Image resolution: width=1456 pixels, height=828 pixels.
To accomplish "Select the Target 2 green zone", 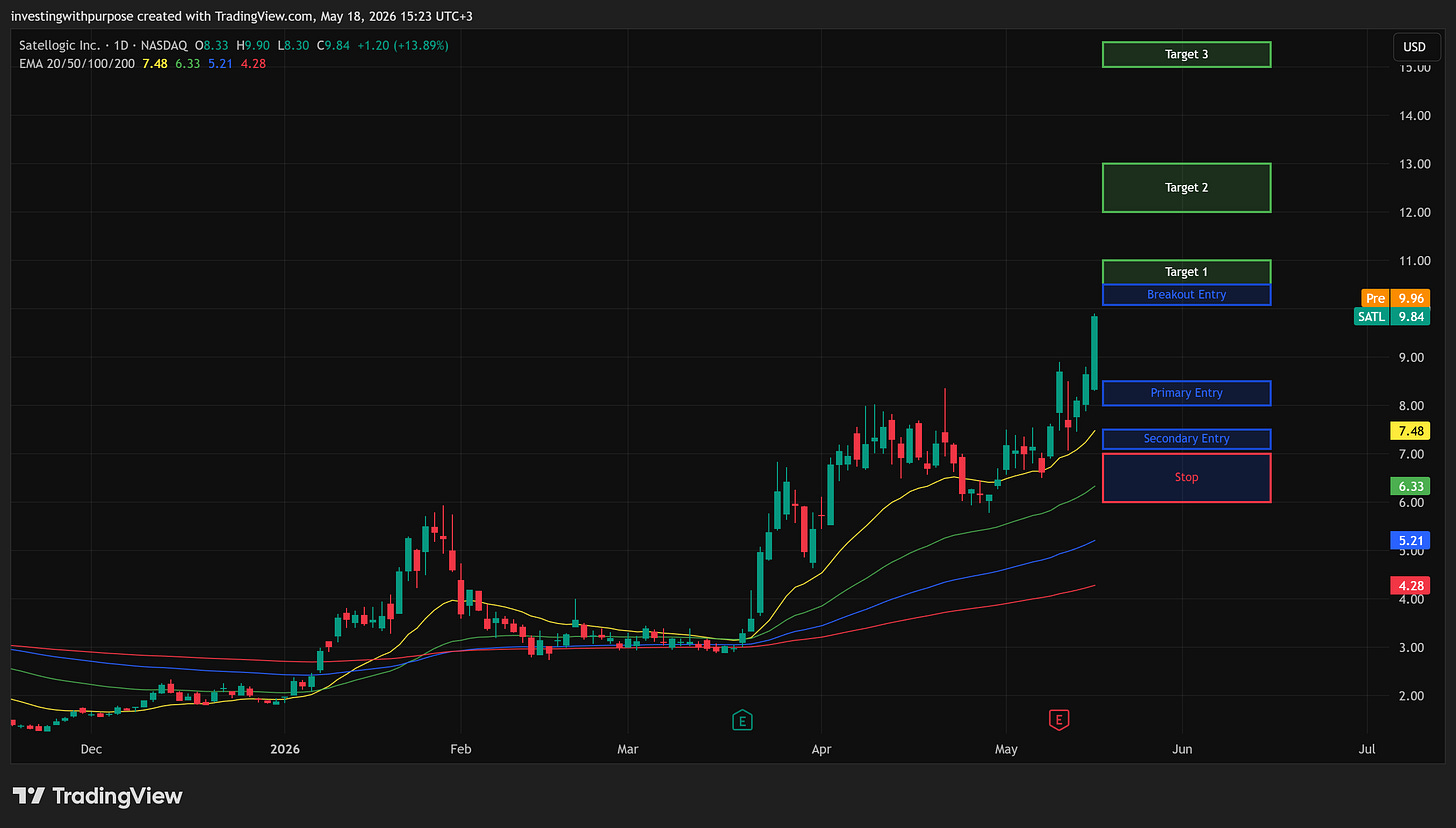I will point(1186,187).
